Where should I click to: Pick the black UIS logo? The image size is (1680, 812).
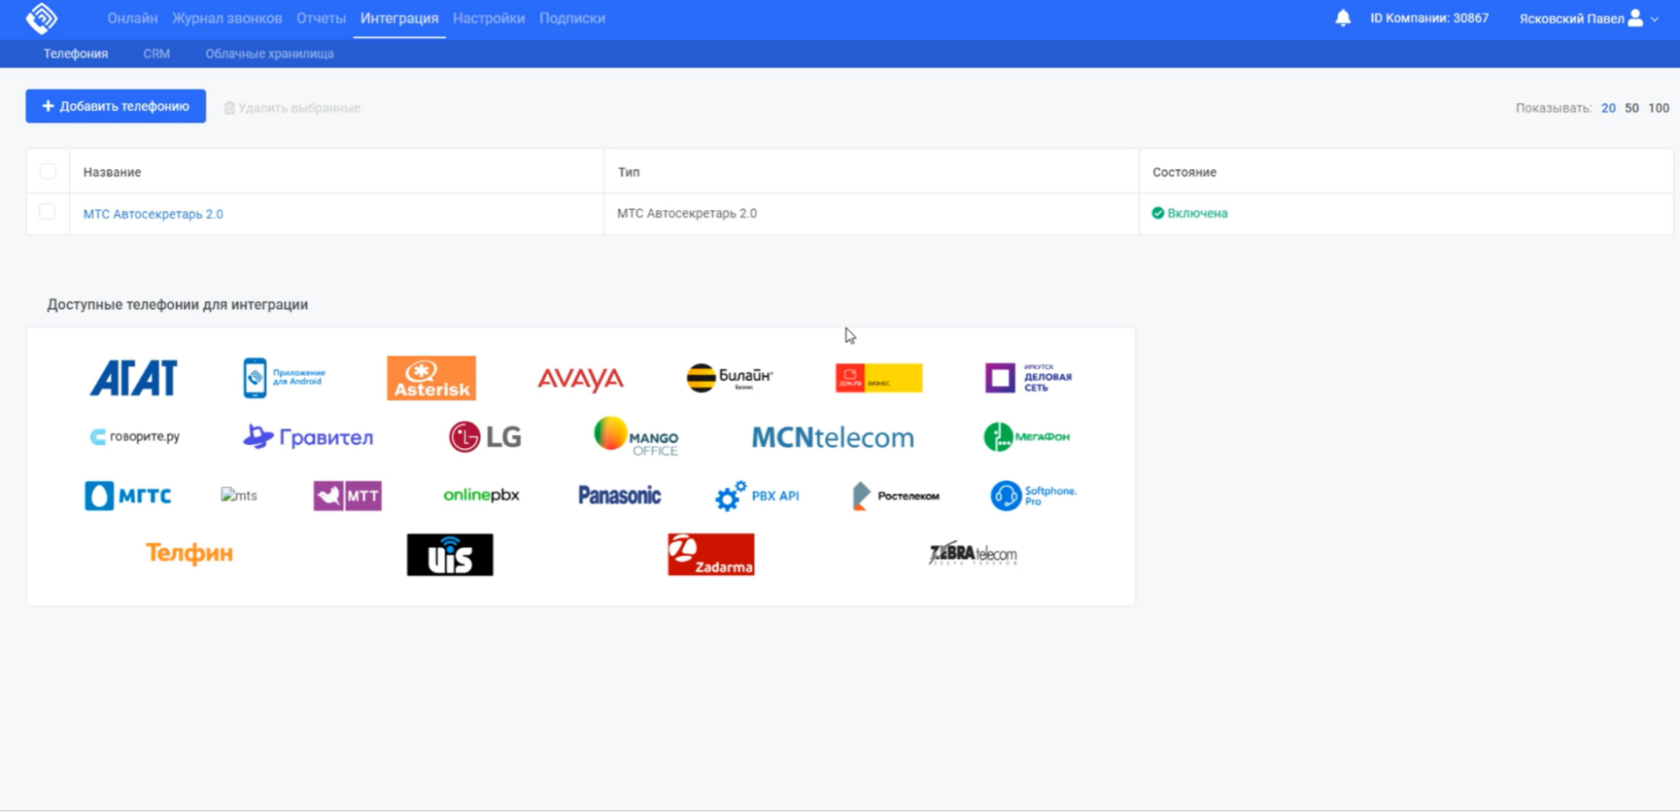pos(450,555)
